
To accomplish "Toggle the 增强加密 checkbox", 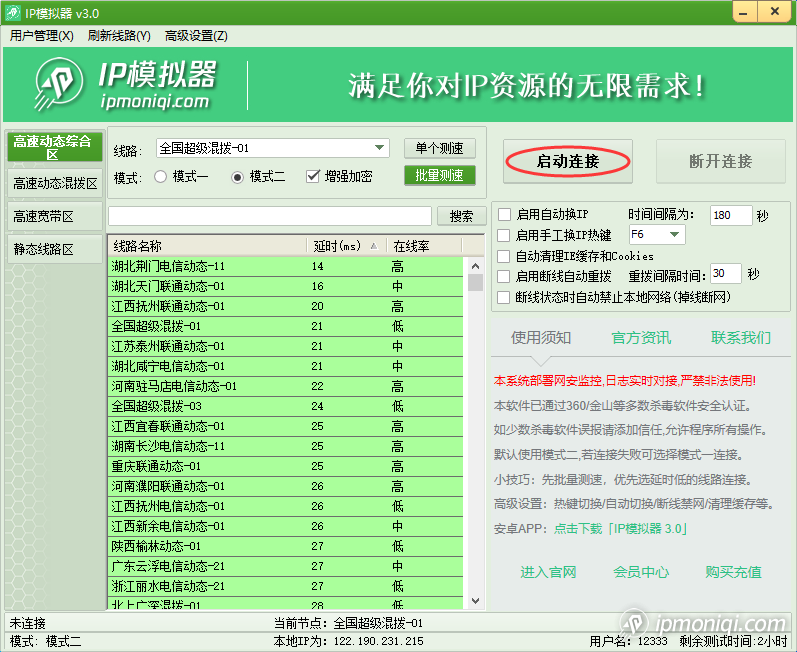I will point(314,177).
